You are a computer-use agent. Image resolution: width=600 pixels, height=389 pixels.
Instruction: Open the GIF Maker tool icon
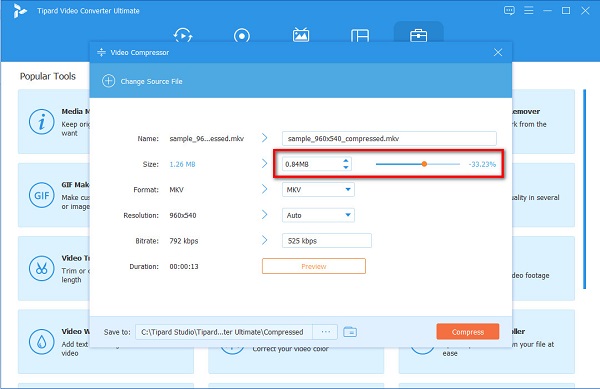pos(41,195)
